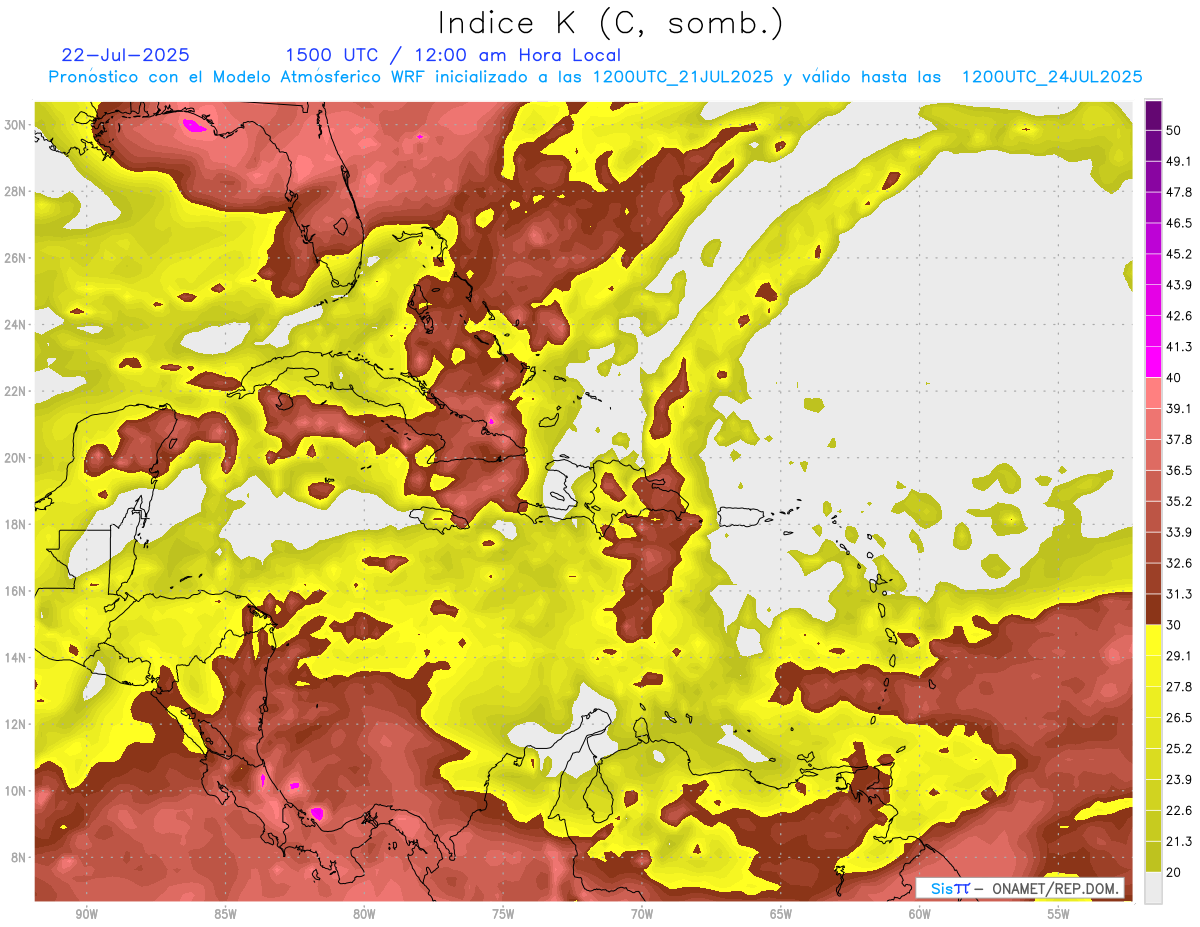Click the colorbar value "32.6"
Viewport: 1200px width, 927px height.
click(x=1179, y=563)
